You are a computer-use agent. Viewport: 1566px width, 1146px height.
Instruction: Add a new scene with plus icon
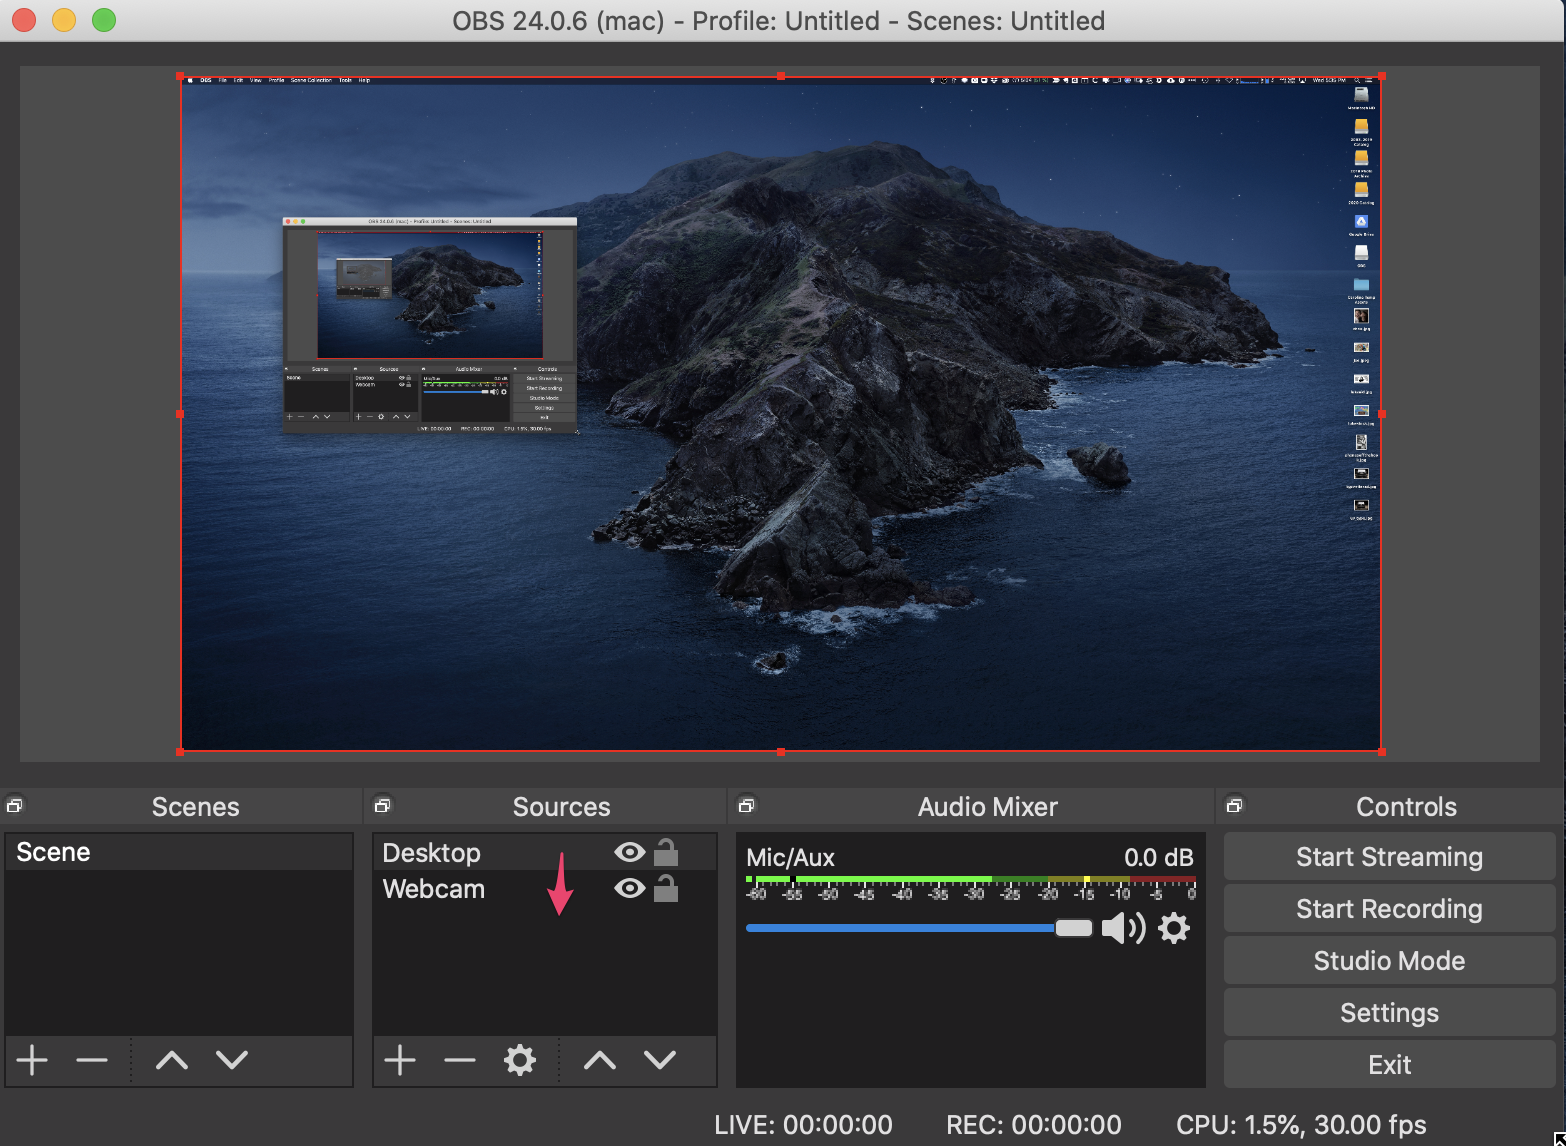tap(32, 1060)
